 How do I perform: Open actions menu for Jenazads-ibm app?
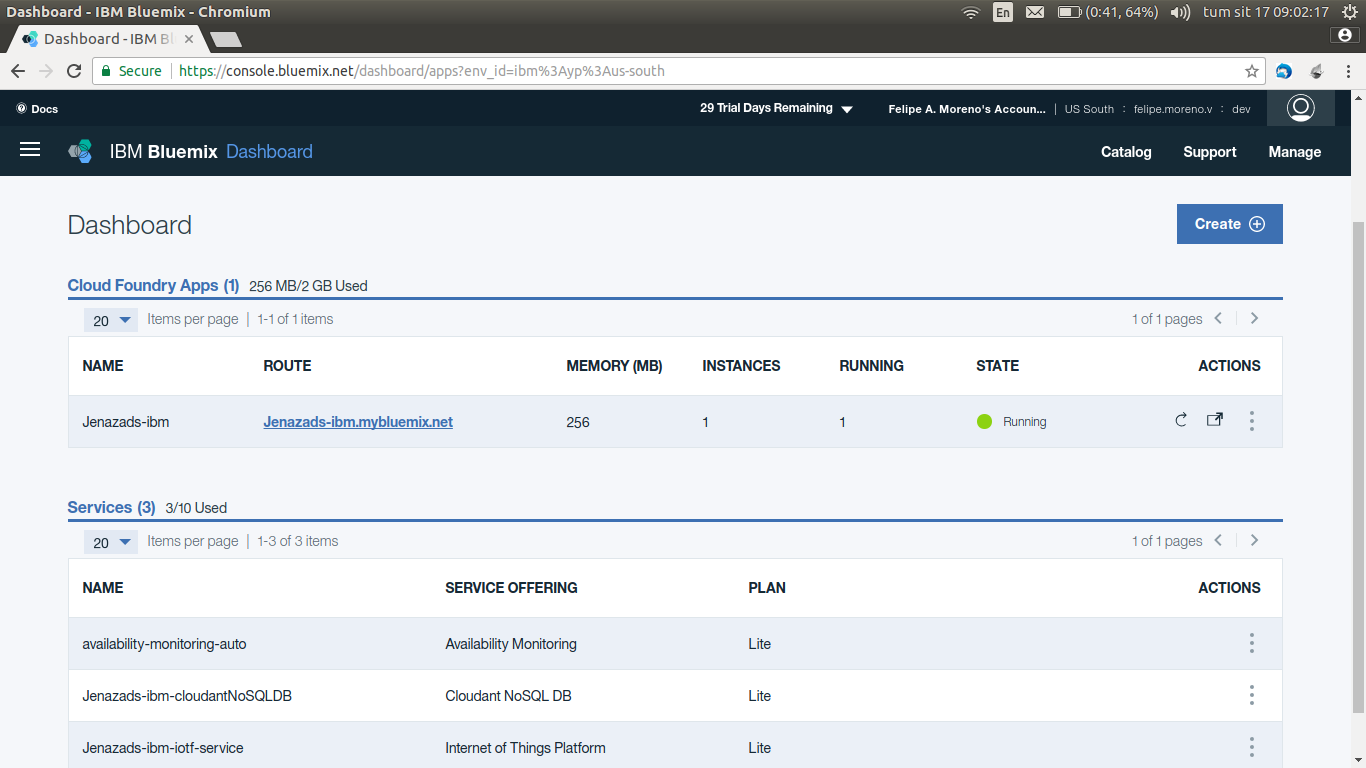(x=1251, y=421)
